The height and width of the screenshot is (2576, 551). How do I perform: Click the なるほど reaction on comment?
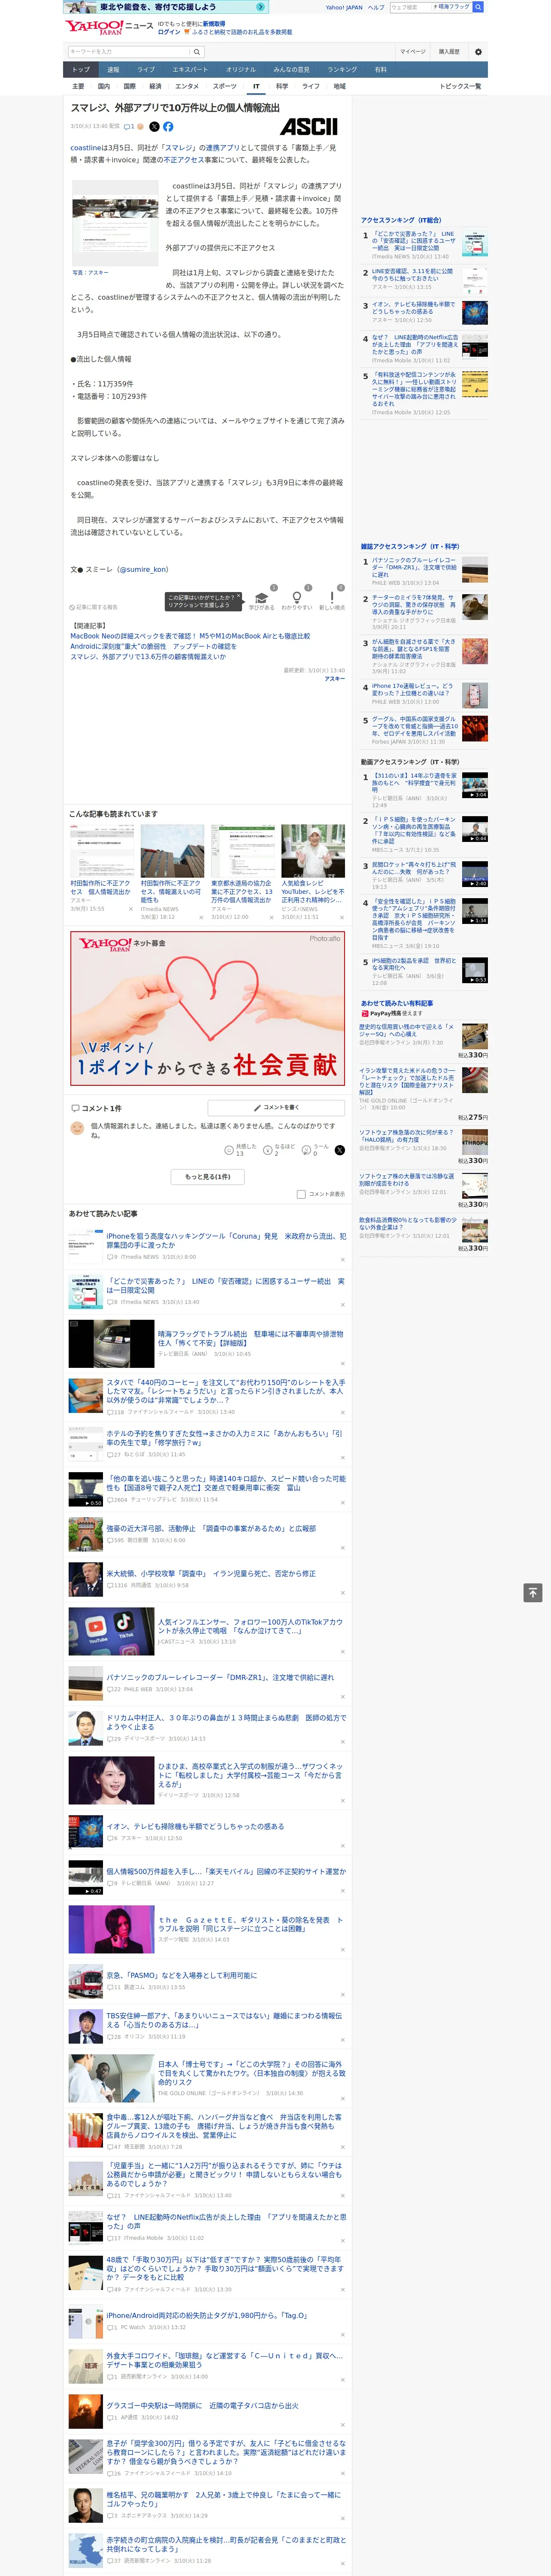pyautogui.click(x=268, y=1150)
